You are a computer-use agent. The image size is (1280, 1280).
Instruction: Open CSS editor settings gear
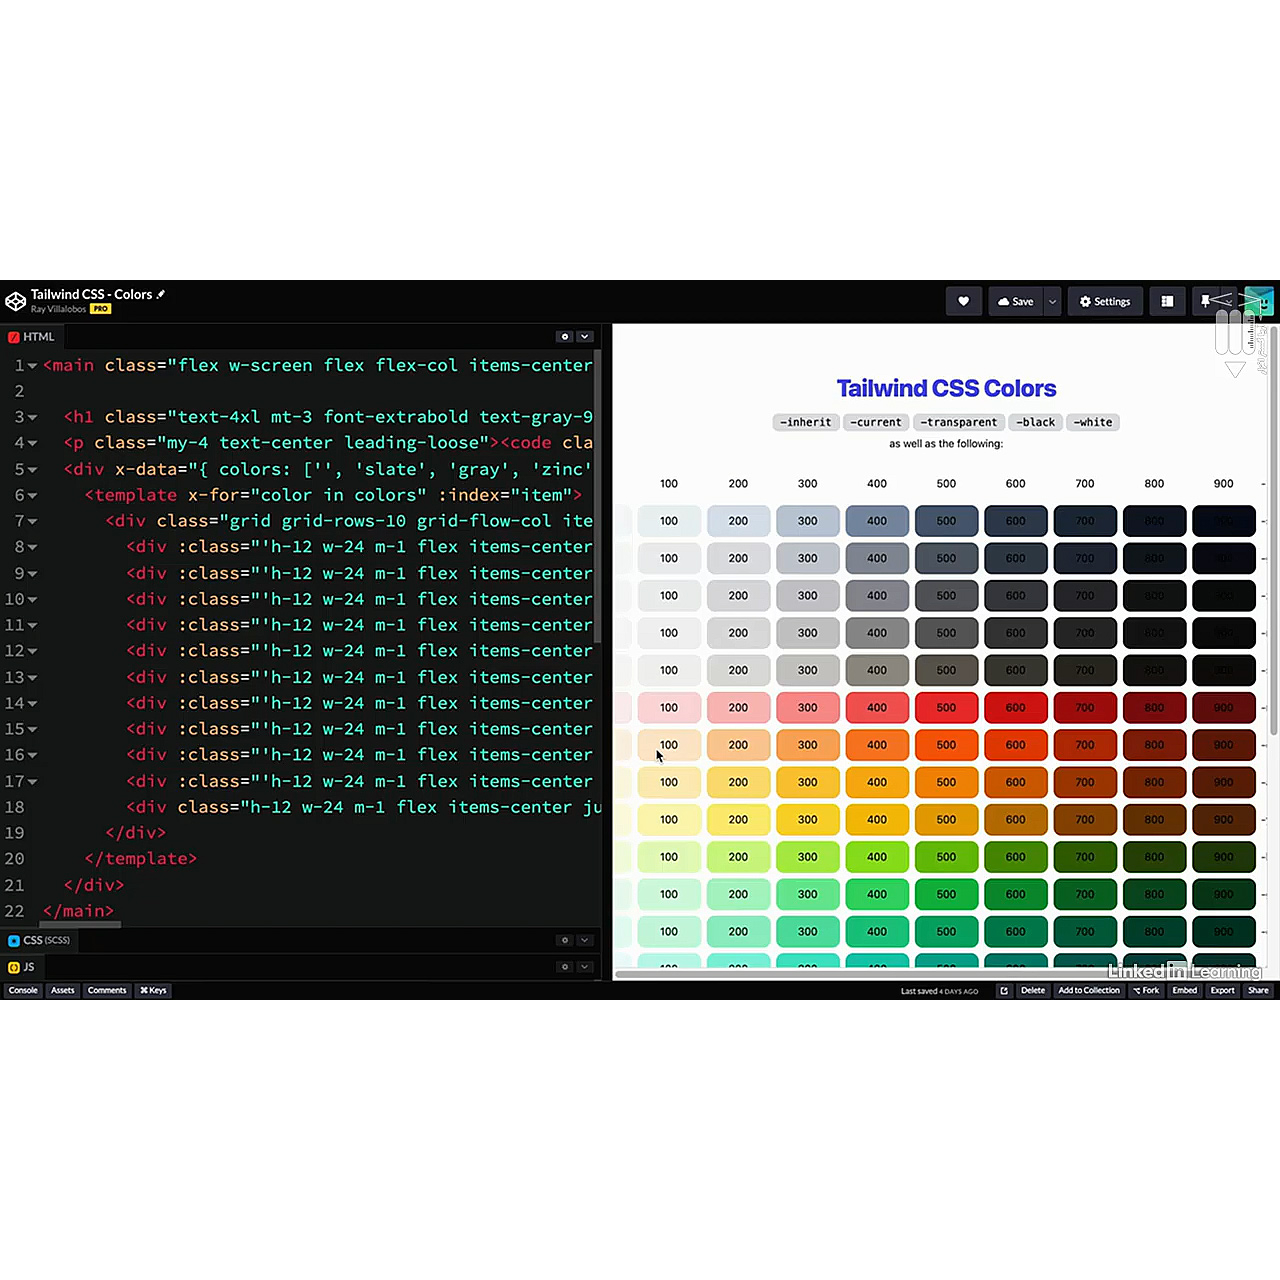[565, 940]
